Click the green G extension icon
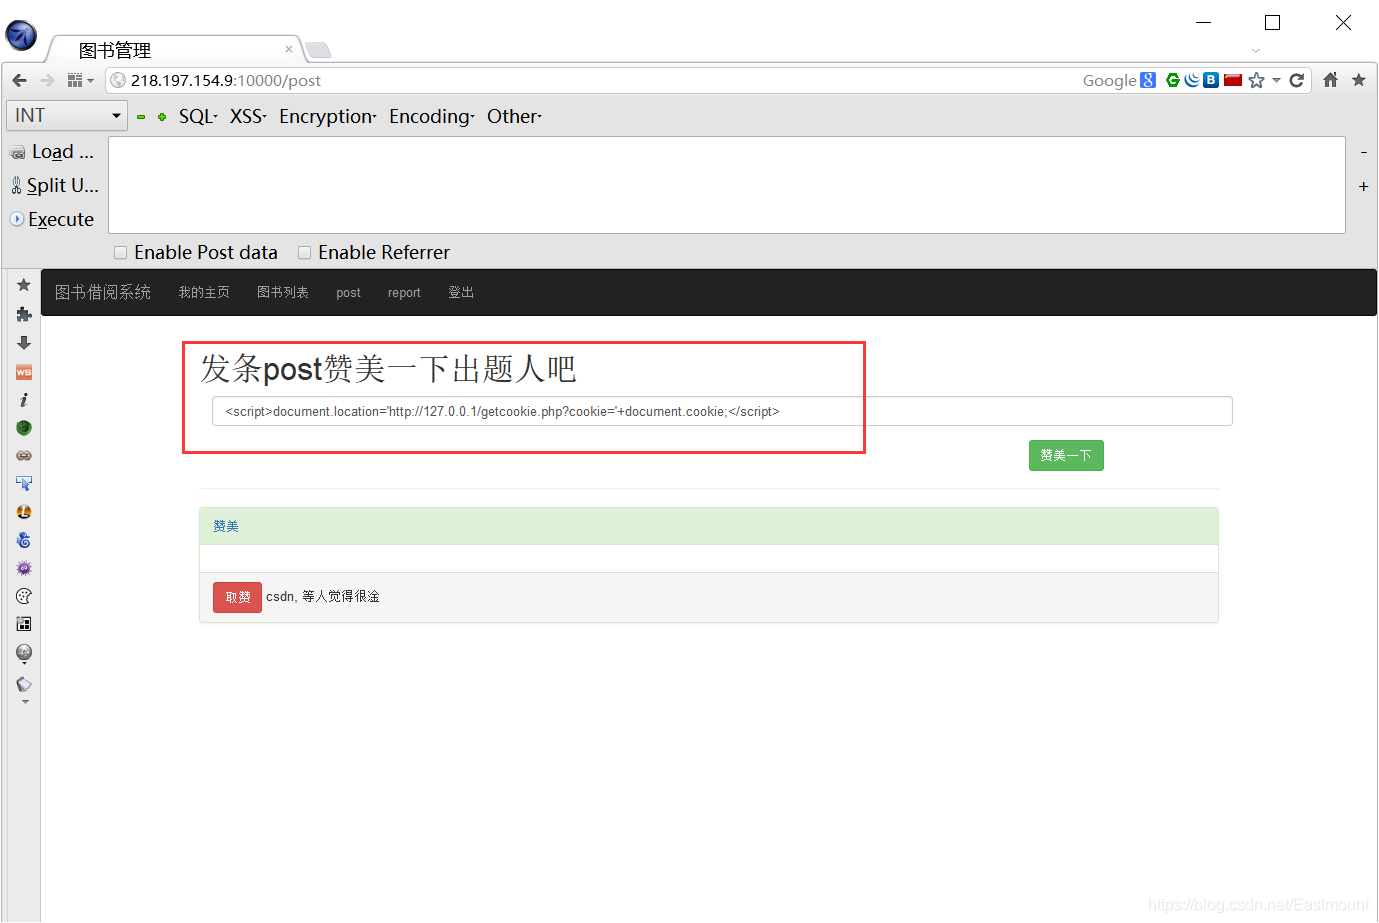This screenshot has height=923, width=1379. [x=1173, y=80]
